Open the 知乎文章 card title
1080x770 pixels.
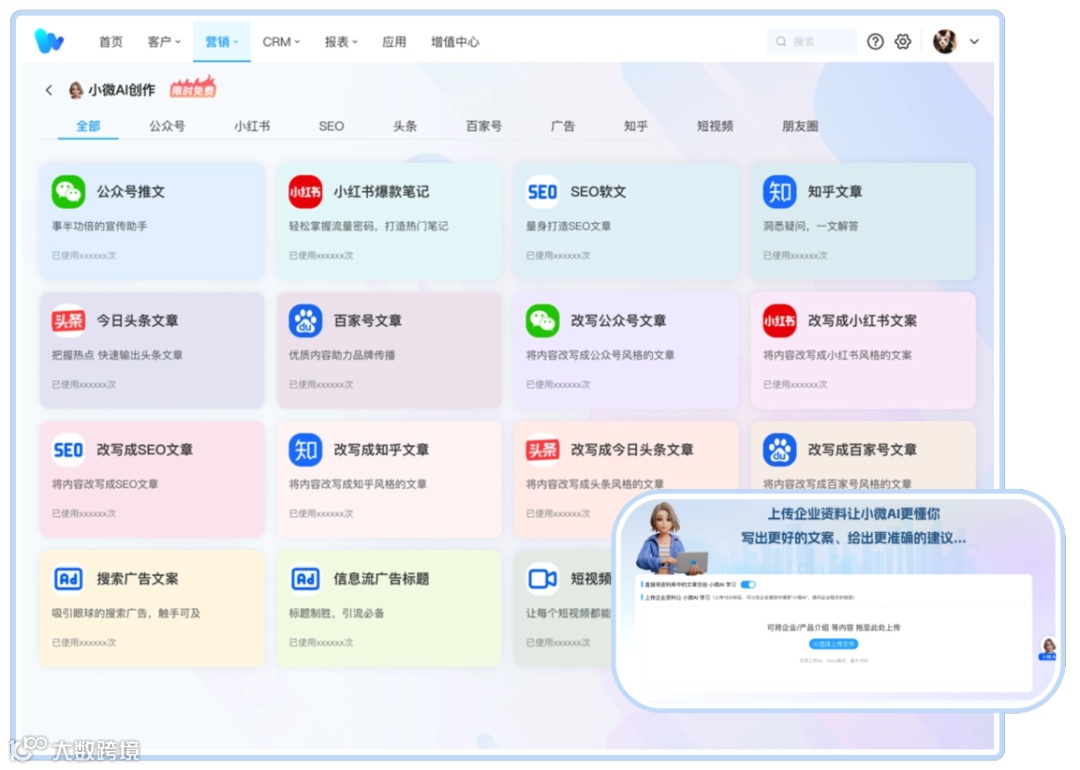pos(835,191)
